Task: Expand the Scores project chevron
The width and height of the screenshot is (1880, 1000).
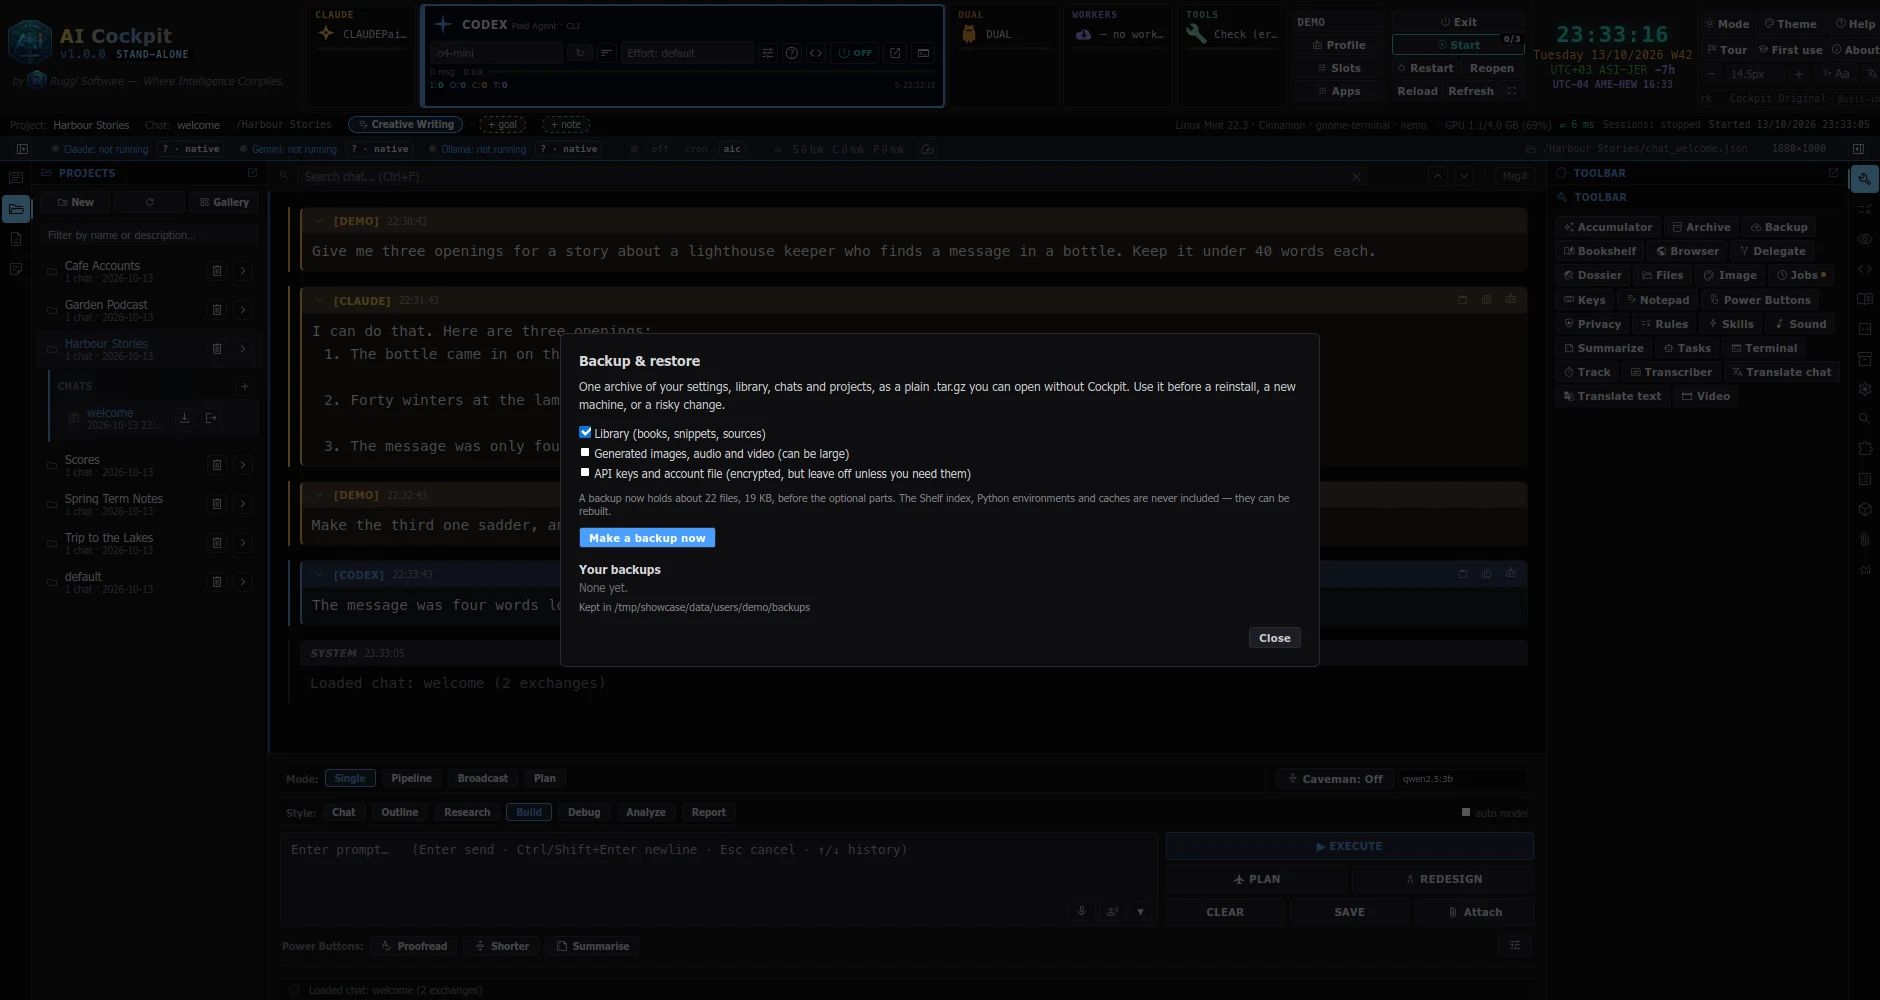Action: (x=243, y=465)
